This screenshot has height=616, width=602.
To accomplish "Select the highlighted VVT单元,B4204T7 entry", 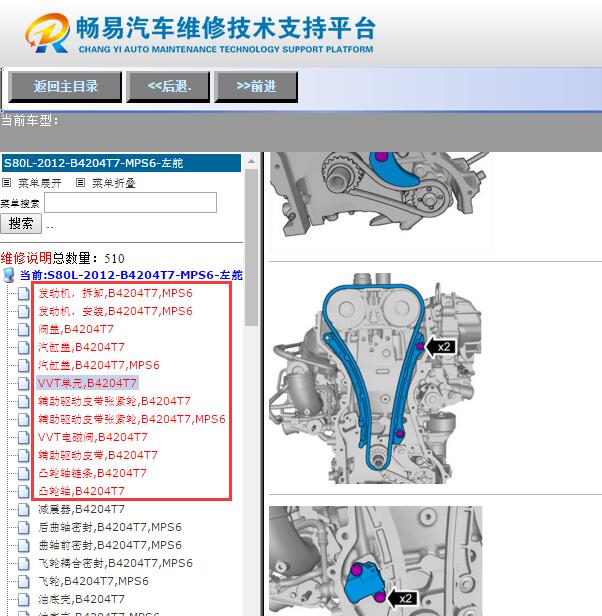I will click(x=87, y=383).
